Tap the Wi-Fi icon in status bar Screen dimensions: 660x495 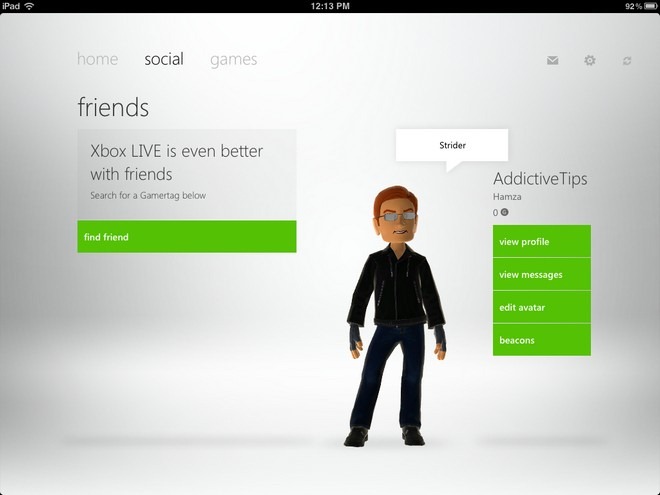pos(29,6)
